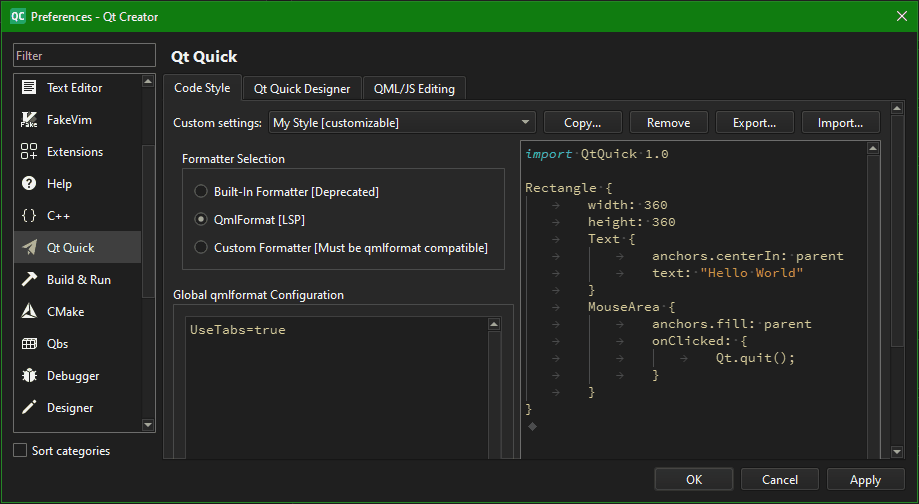Open the QML/JS Editing tab
919x504 pixels.
tap(414, 88)
